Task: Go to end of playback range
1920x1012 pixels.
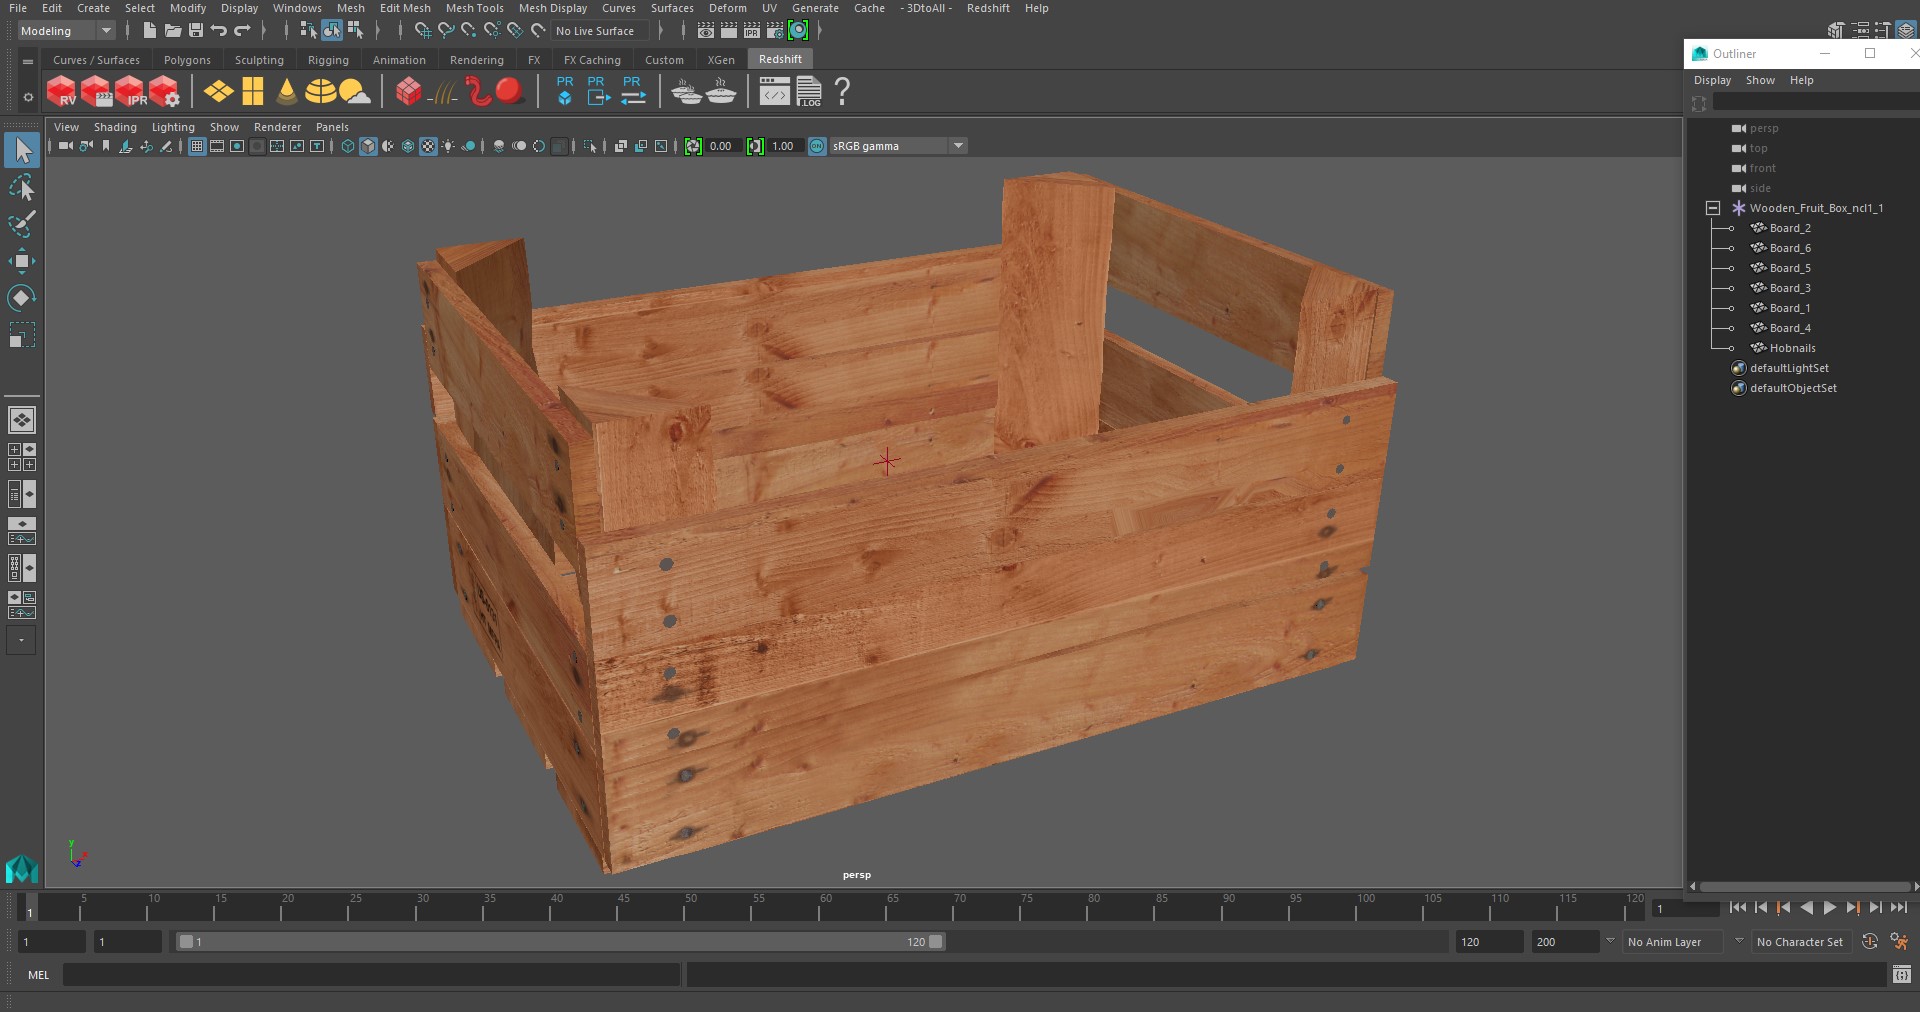Action: 1899,908
